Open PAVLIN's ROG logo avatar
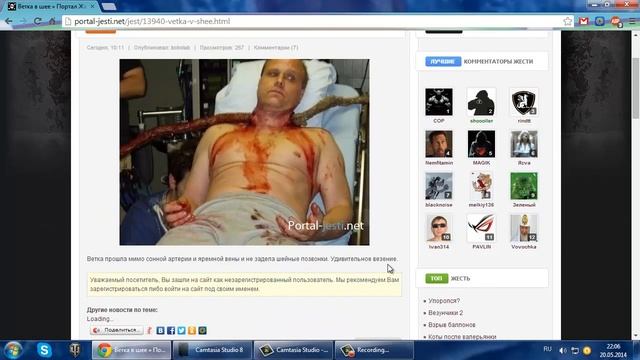The image size is (640, 360). point(481,228)
